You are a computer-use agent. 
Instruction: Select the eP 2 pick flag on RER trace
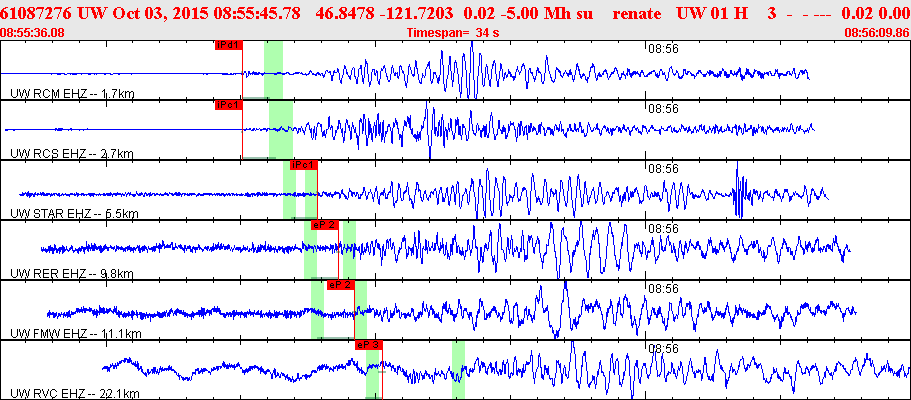click(x=324, y=225)
